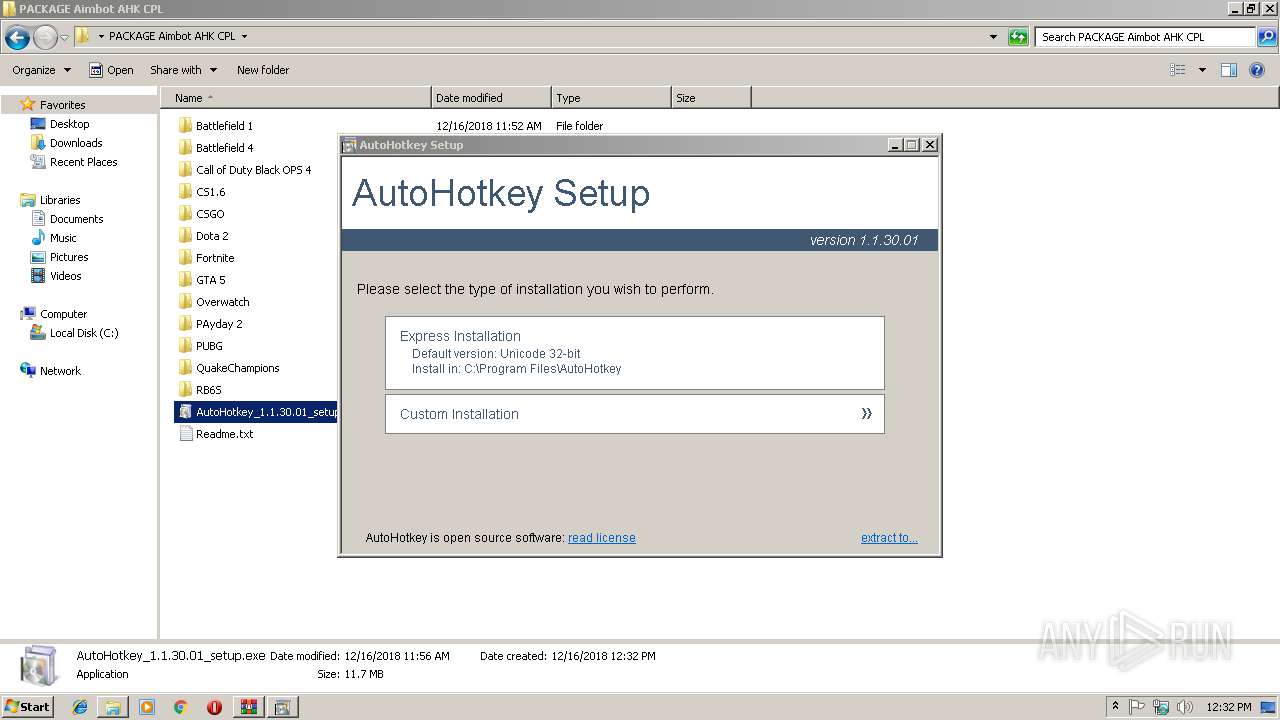Image resolution: width=1280 pixels, height=720 pixels.
Task: Sort by Type column header
Action: 611,98
